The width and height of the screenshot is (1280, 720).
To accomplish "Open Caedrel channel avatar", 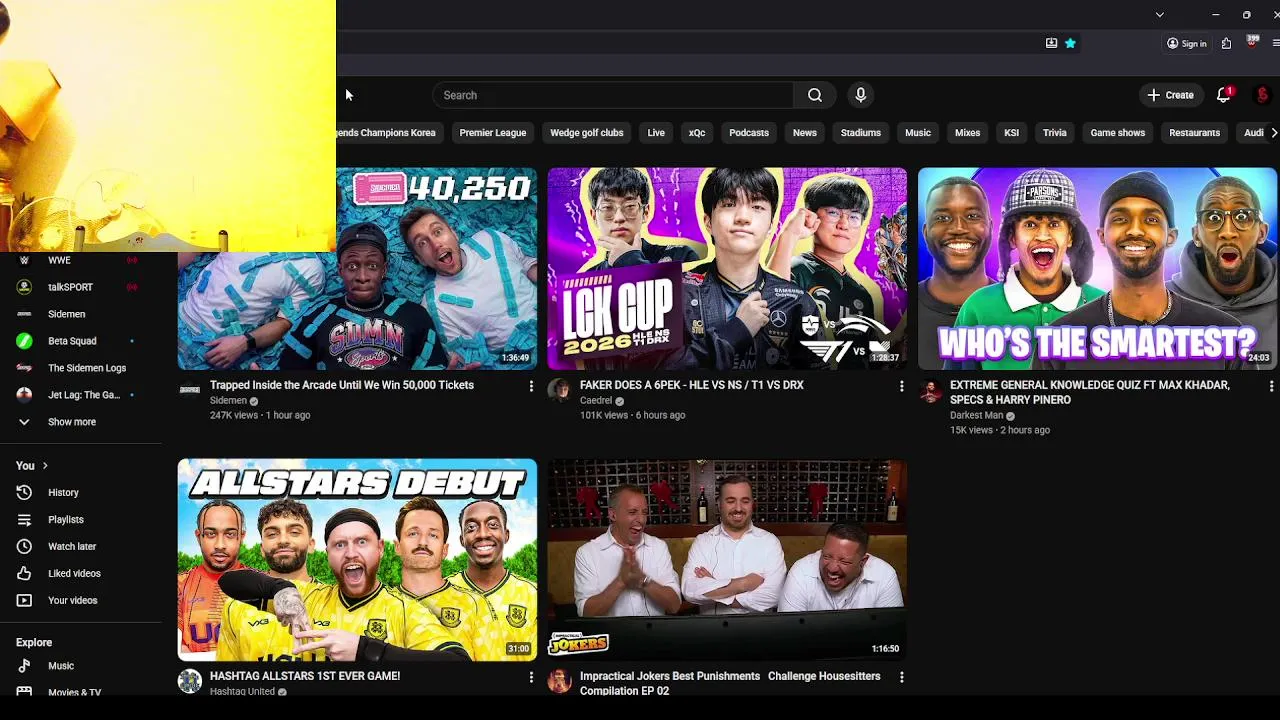I will [x=560, y=390].
